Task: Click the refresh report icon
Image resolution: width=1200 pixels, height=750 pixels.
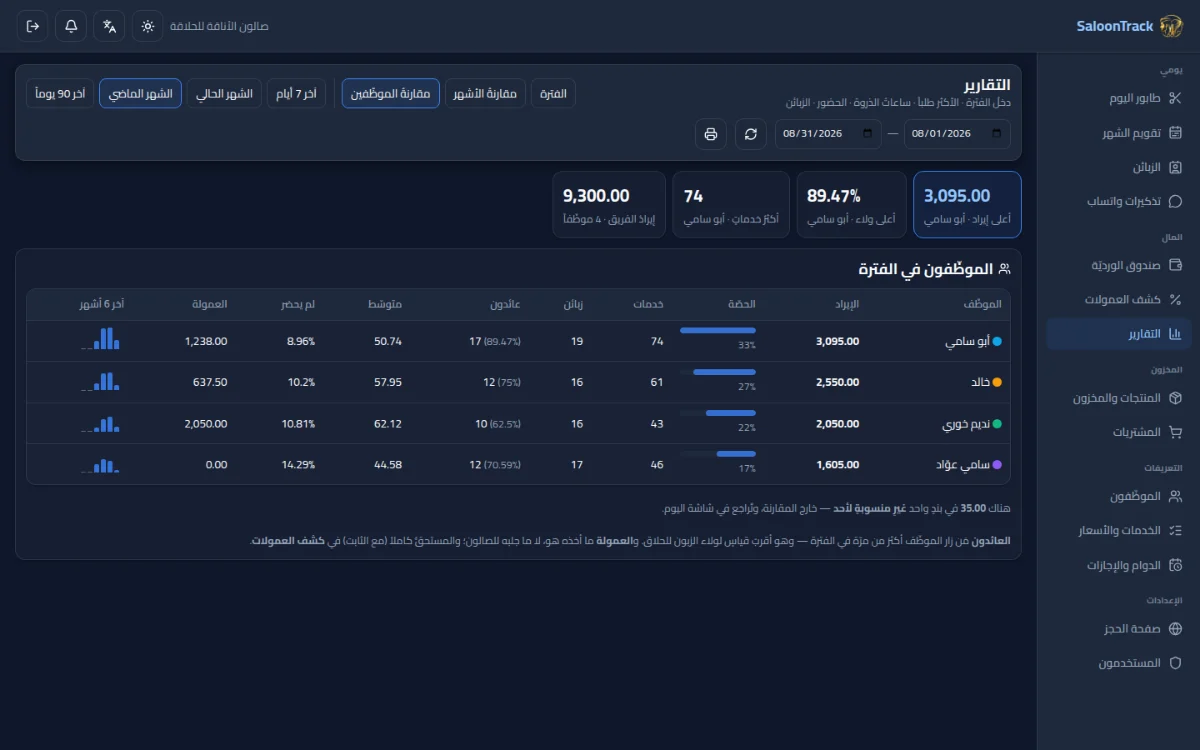Action: [751, 134]
